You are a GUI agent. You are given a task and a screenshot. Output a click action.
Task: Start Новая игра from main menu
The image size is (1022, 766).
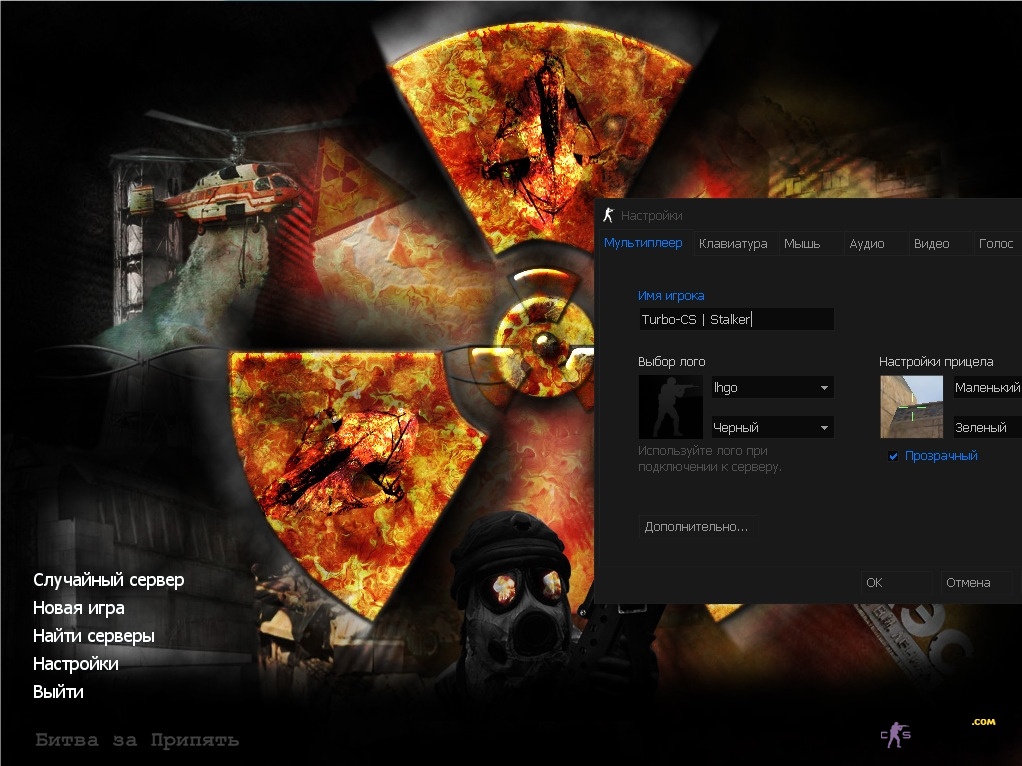[79, 608]
